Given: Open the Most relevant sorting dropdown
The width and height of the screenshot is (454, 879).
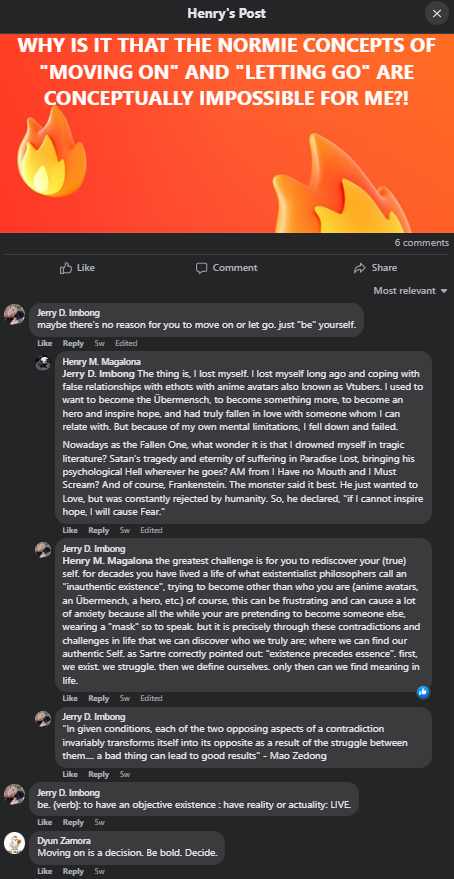Looking at the screenshot, I should click(x=410, y=290).
